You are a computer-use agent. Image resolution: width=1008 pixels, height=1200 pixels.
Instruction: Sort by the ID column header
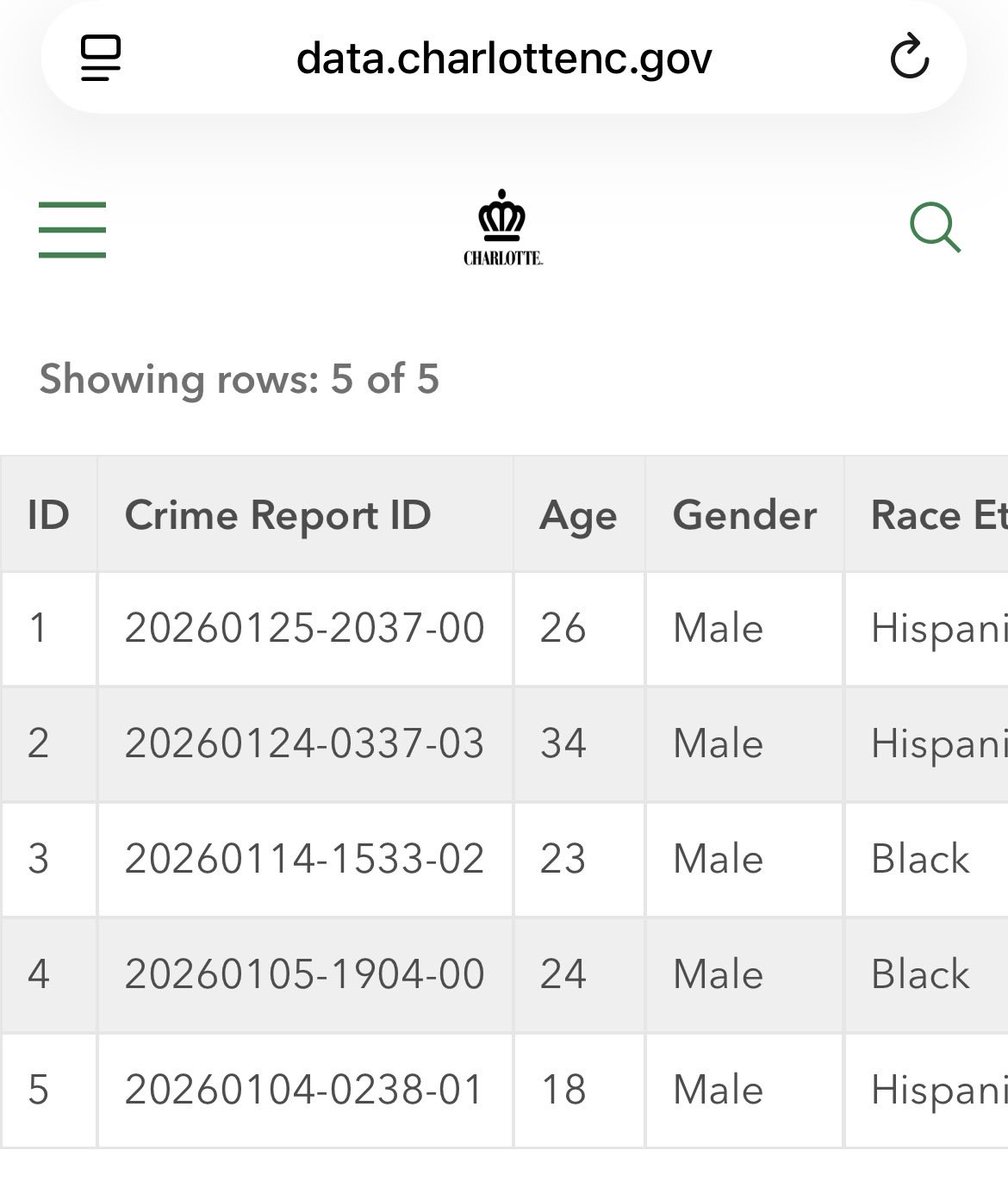48,515
